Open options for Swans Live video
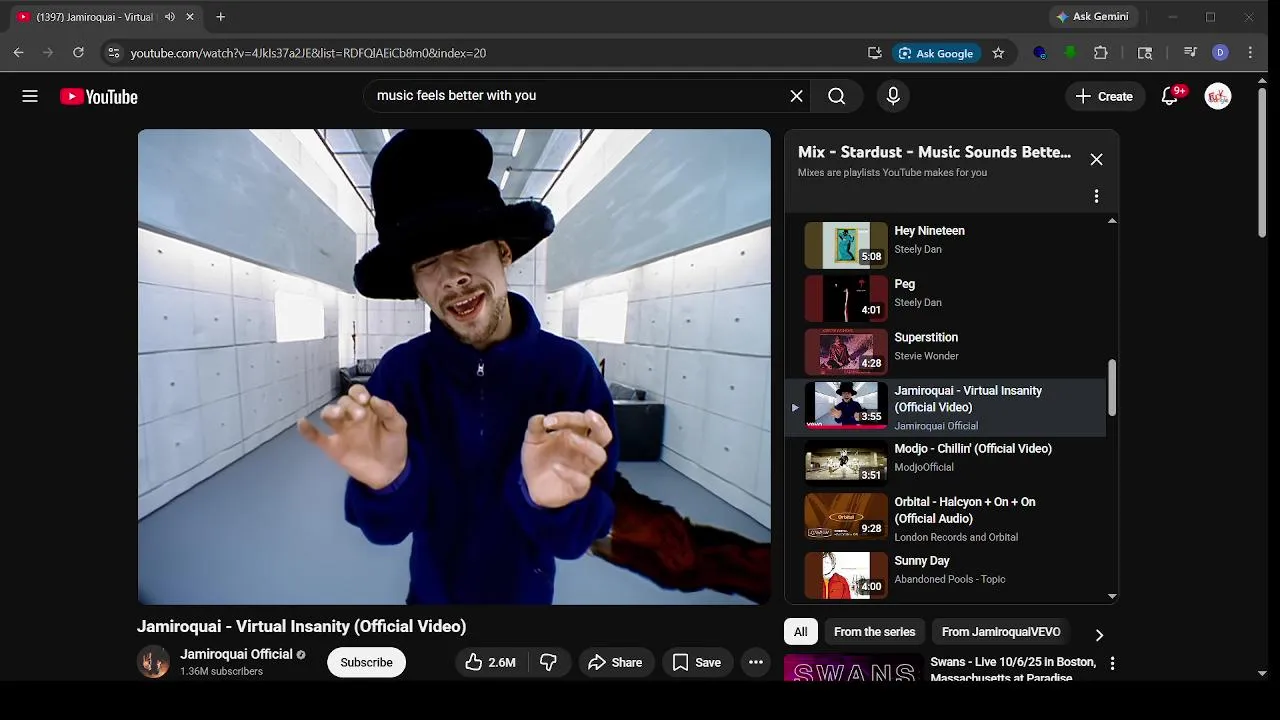Image resolution: width=1280 pixels, height=720 pixels. [1112, 663]
